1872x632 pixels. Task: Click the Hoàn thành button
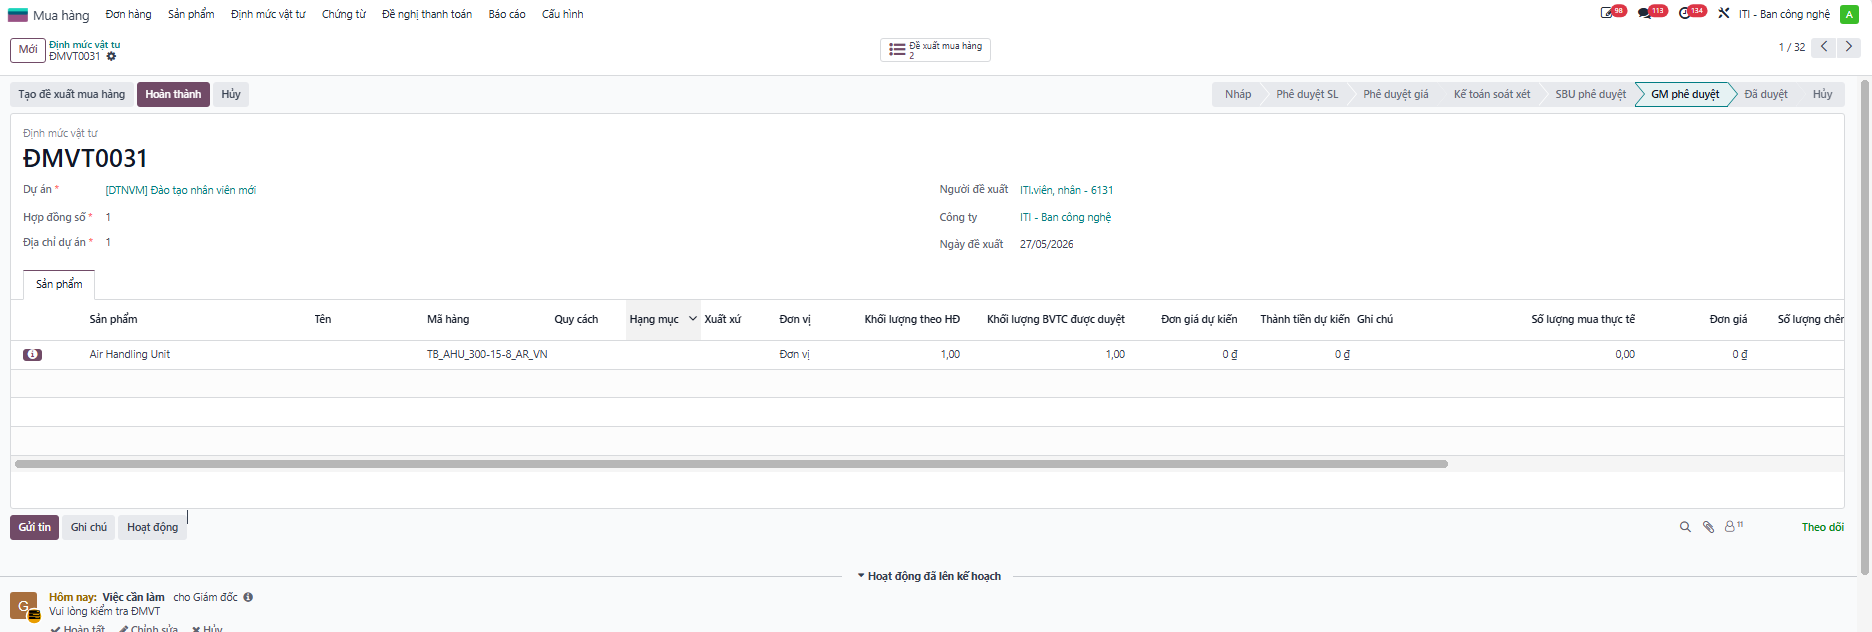[x=173, y=94]
